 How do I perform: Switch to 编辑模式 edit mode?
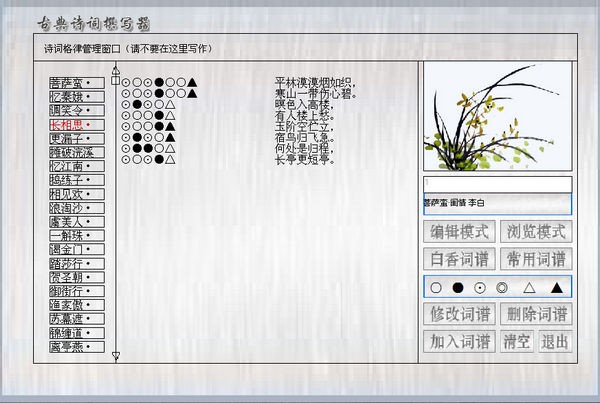click(459, 232)
